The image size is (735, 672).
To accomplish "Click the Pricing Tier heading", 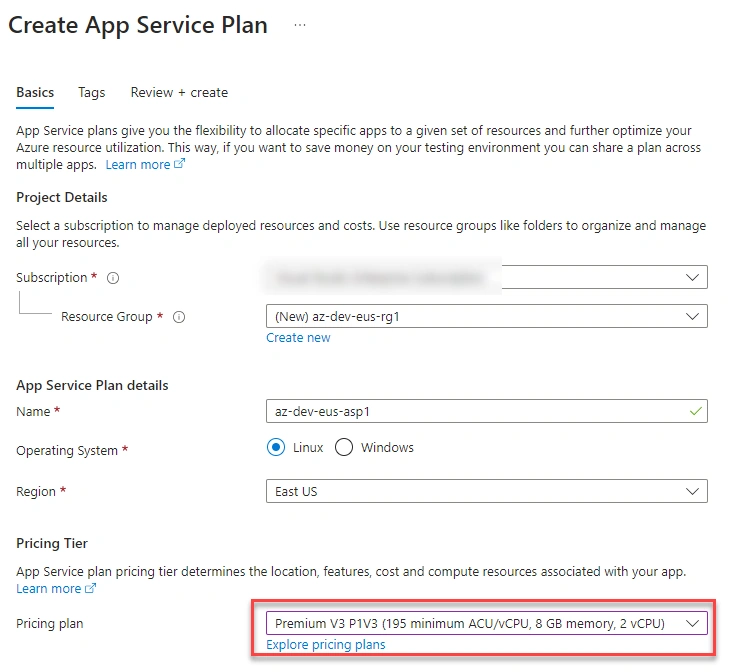I will [x=52, y=543].
